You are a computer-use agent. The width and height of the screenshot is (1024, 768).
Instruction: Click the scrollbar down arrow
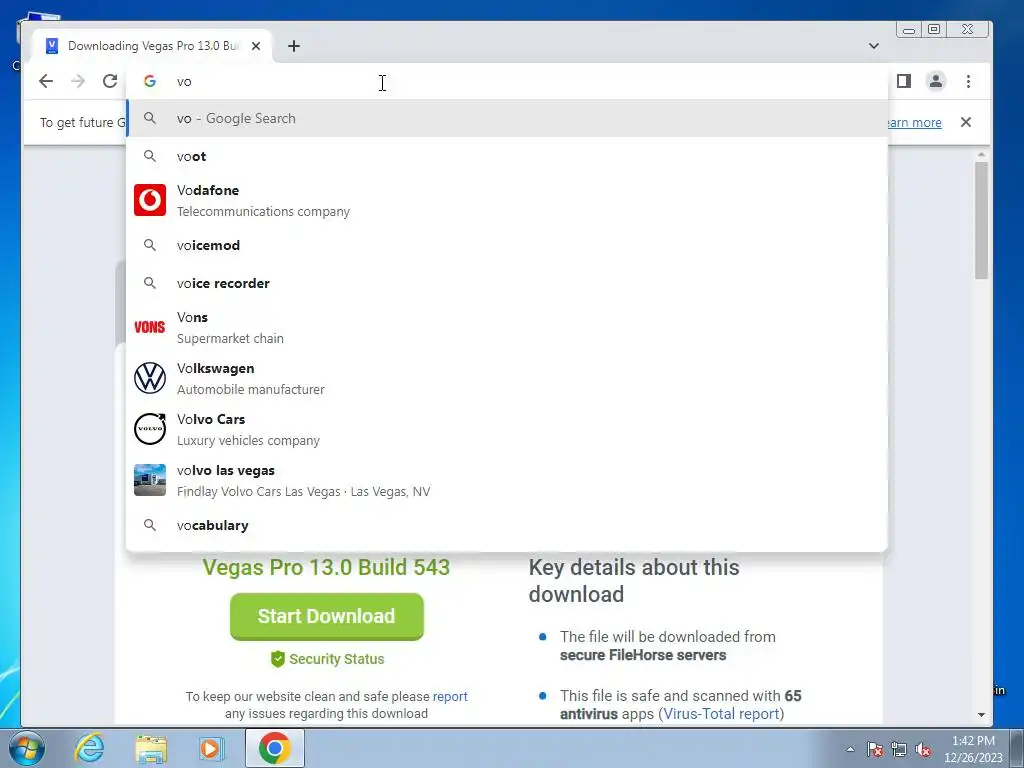tap(981, 715)
